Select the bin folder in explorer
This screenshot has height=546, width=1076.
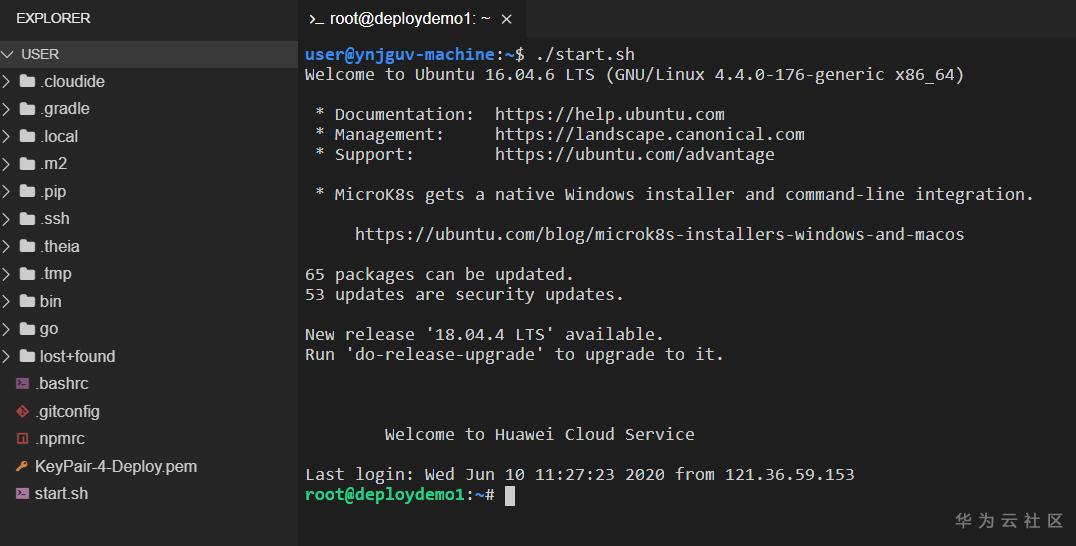(x=50, y=301)
